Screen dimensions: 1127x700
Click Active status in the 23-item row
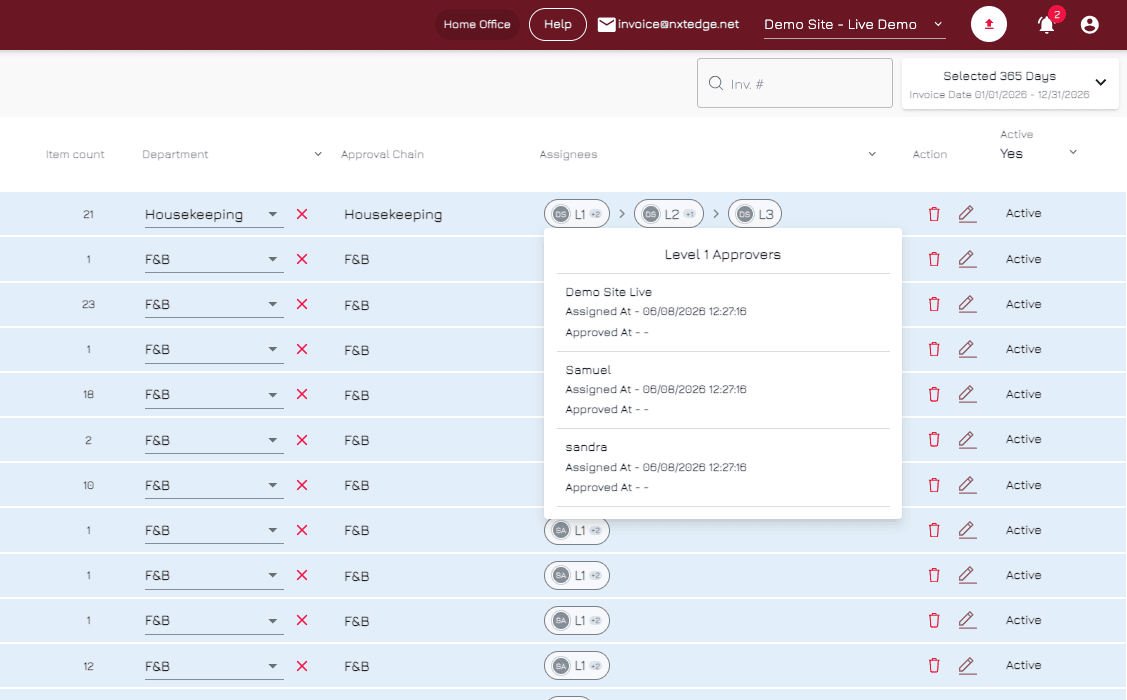(1023, 304)
